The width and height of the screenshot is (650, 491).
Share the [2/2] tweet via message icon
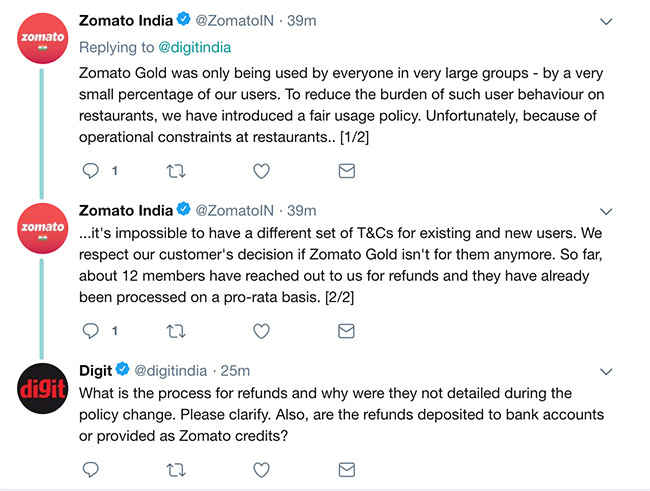[347, 331]
